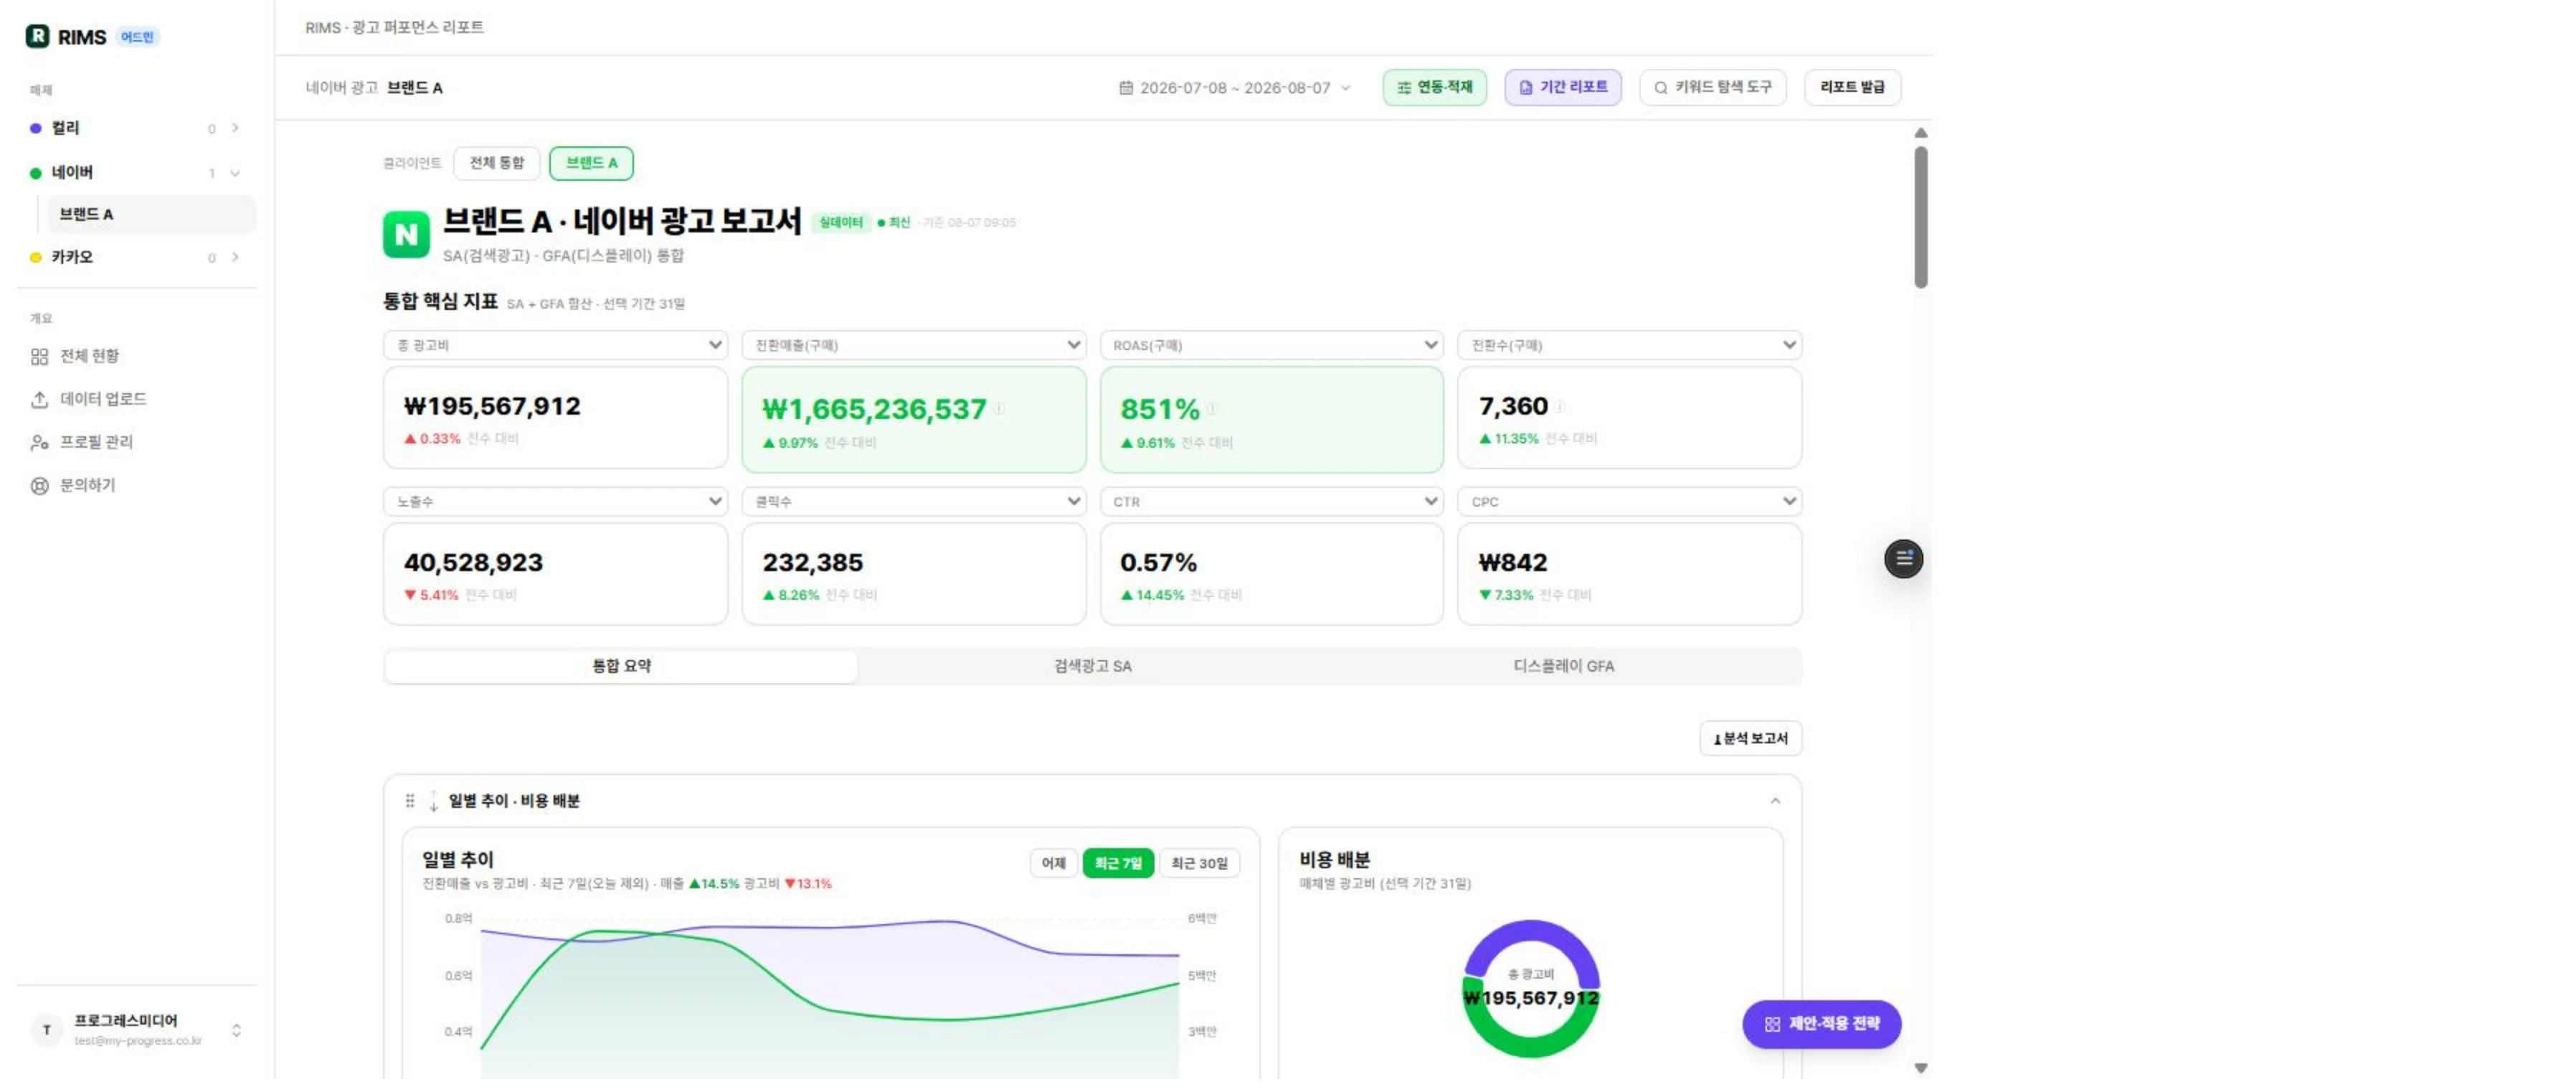
Task: Click the vertical scrollbar thumb
Action: click(x=1920, y=217)
